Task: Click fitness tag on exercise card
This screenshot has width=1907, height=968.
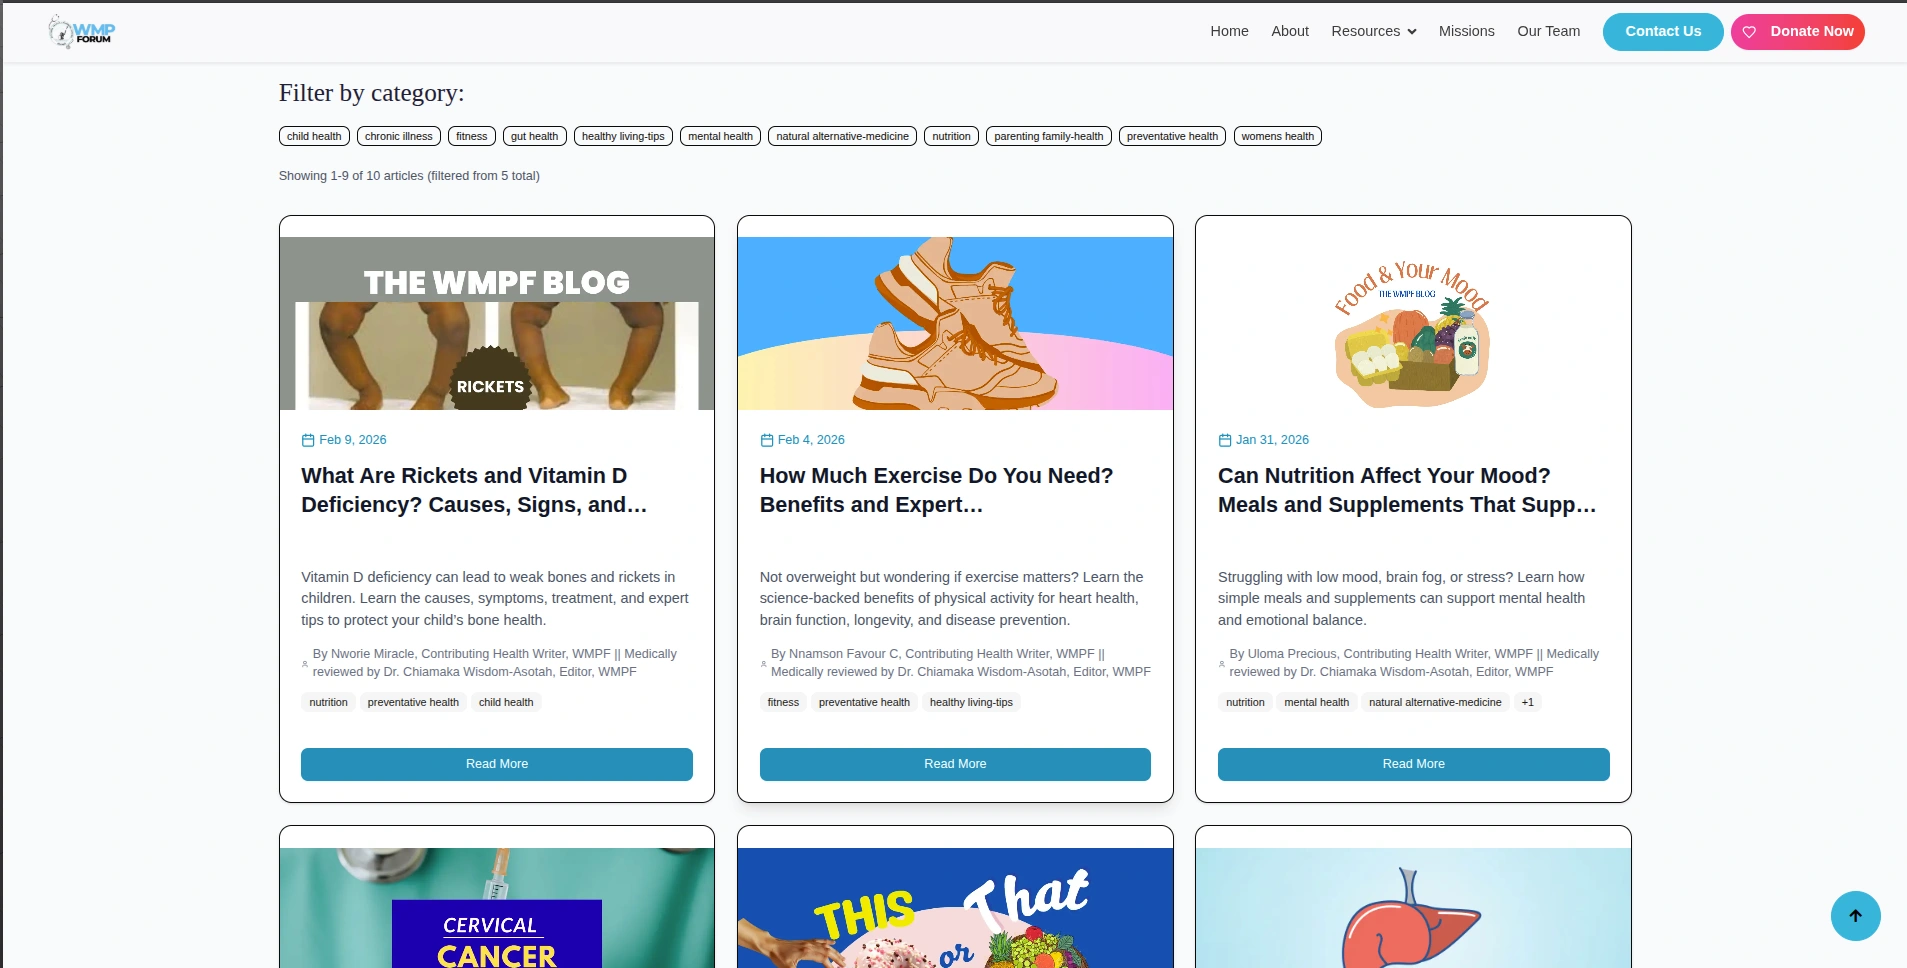Action: point(783,703)
